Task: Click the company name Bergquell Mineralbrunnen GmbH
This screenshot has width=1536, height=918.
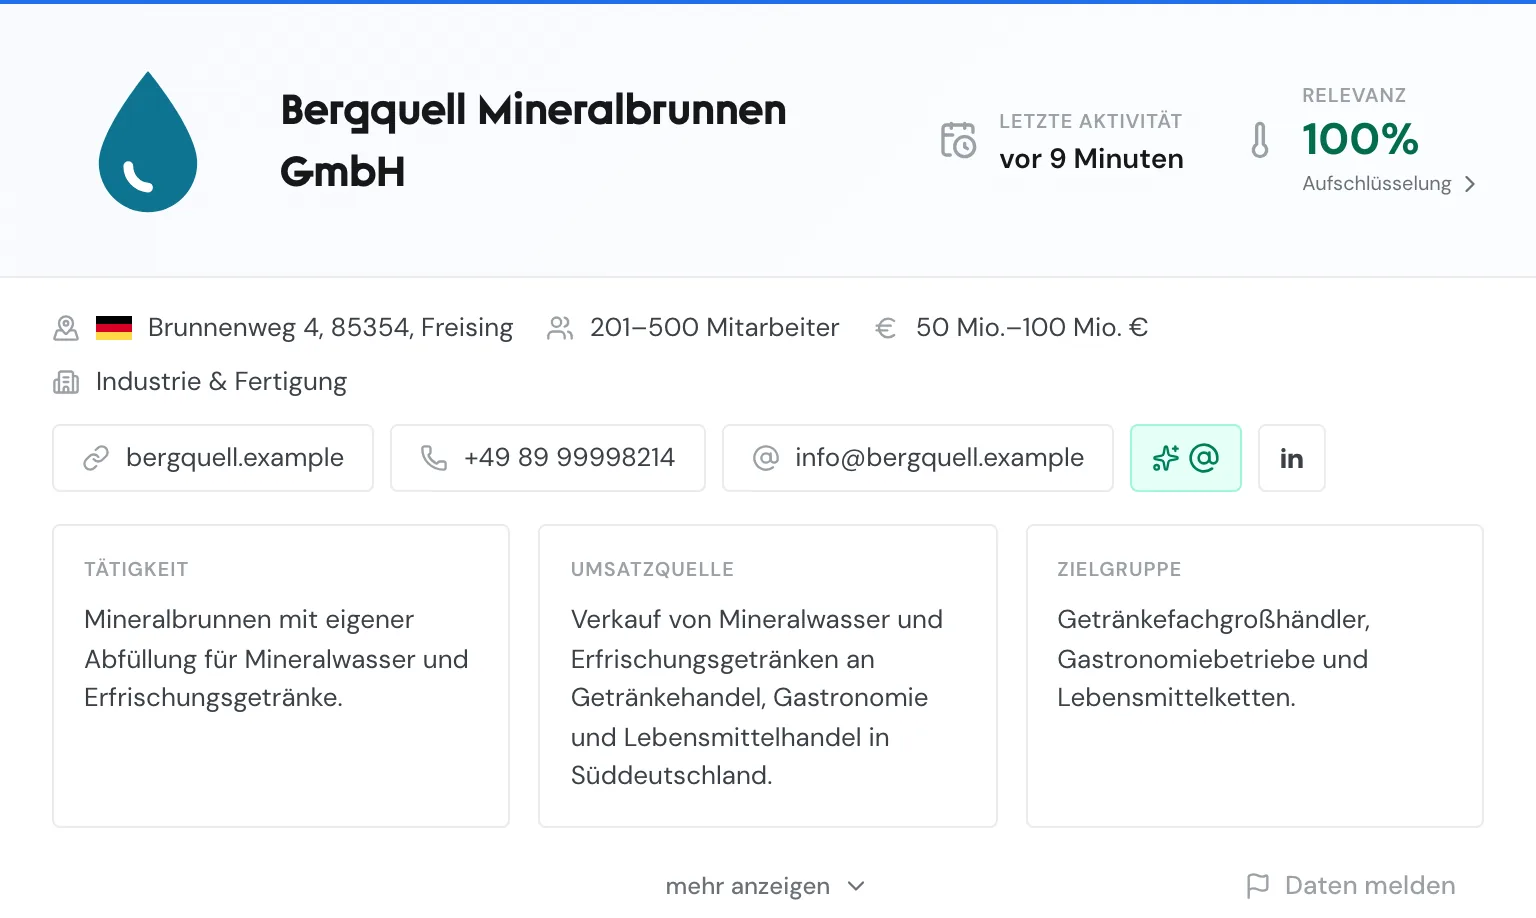Action: point(533,141)
